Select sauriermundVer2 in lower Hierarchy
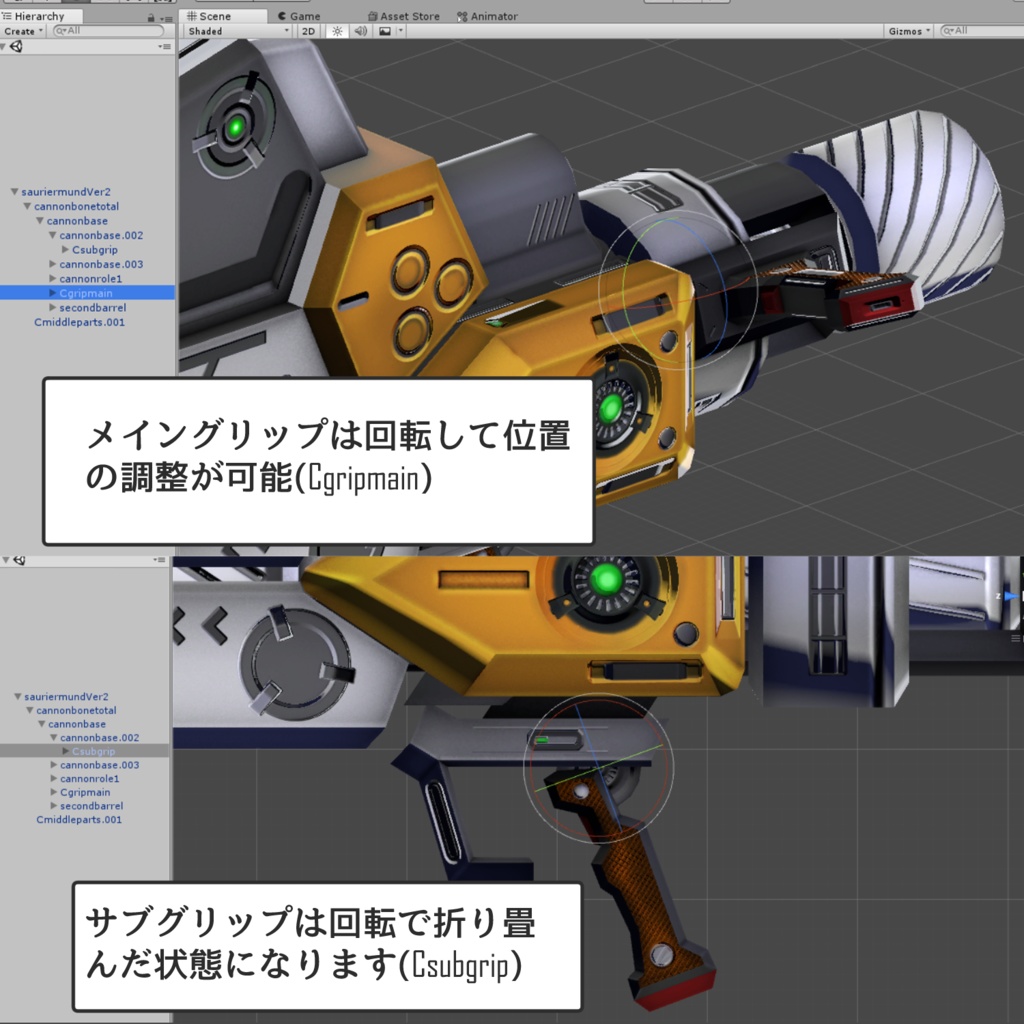This screenshot has width=1024, height=1024. (67, 696)
